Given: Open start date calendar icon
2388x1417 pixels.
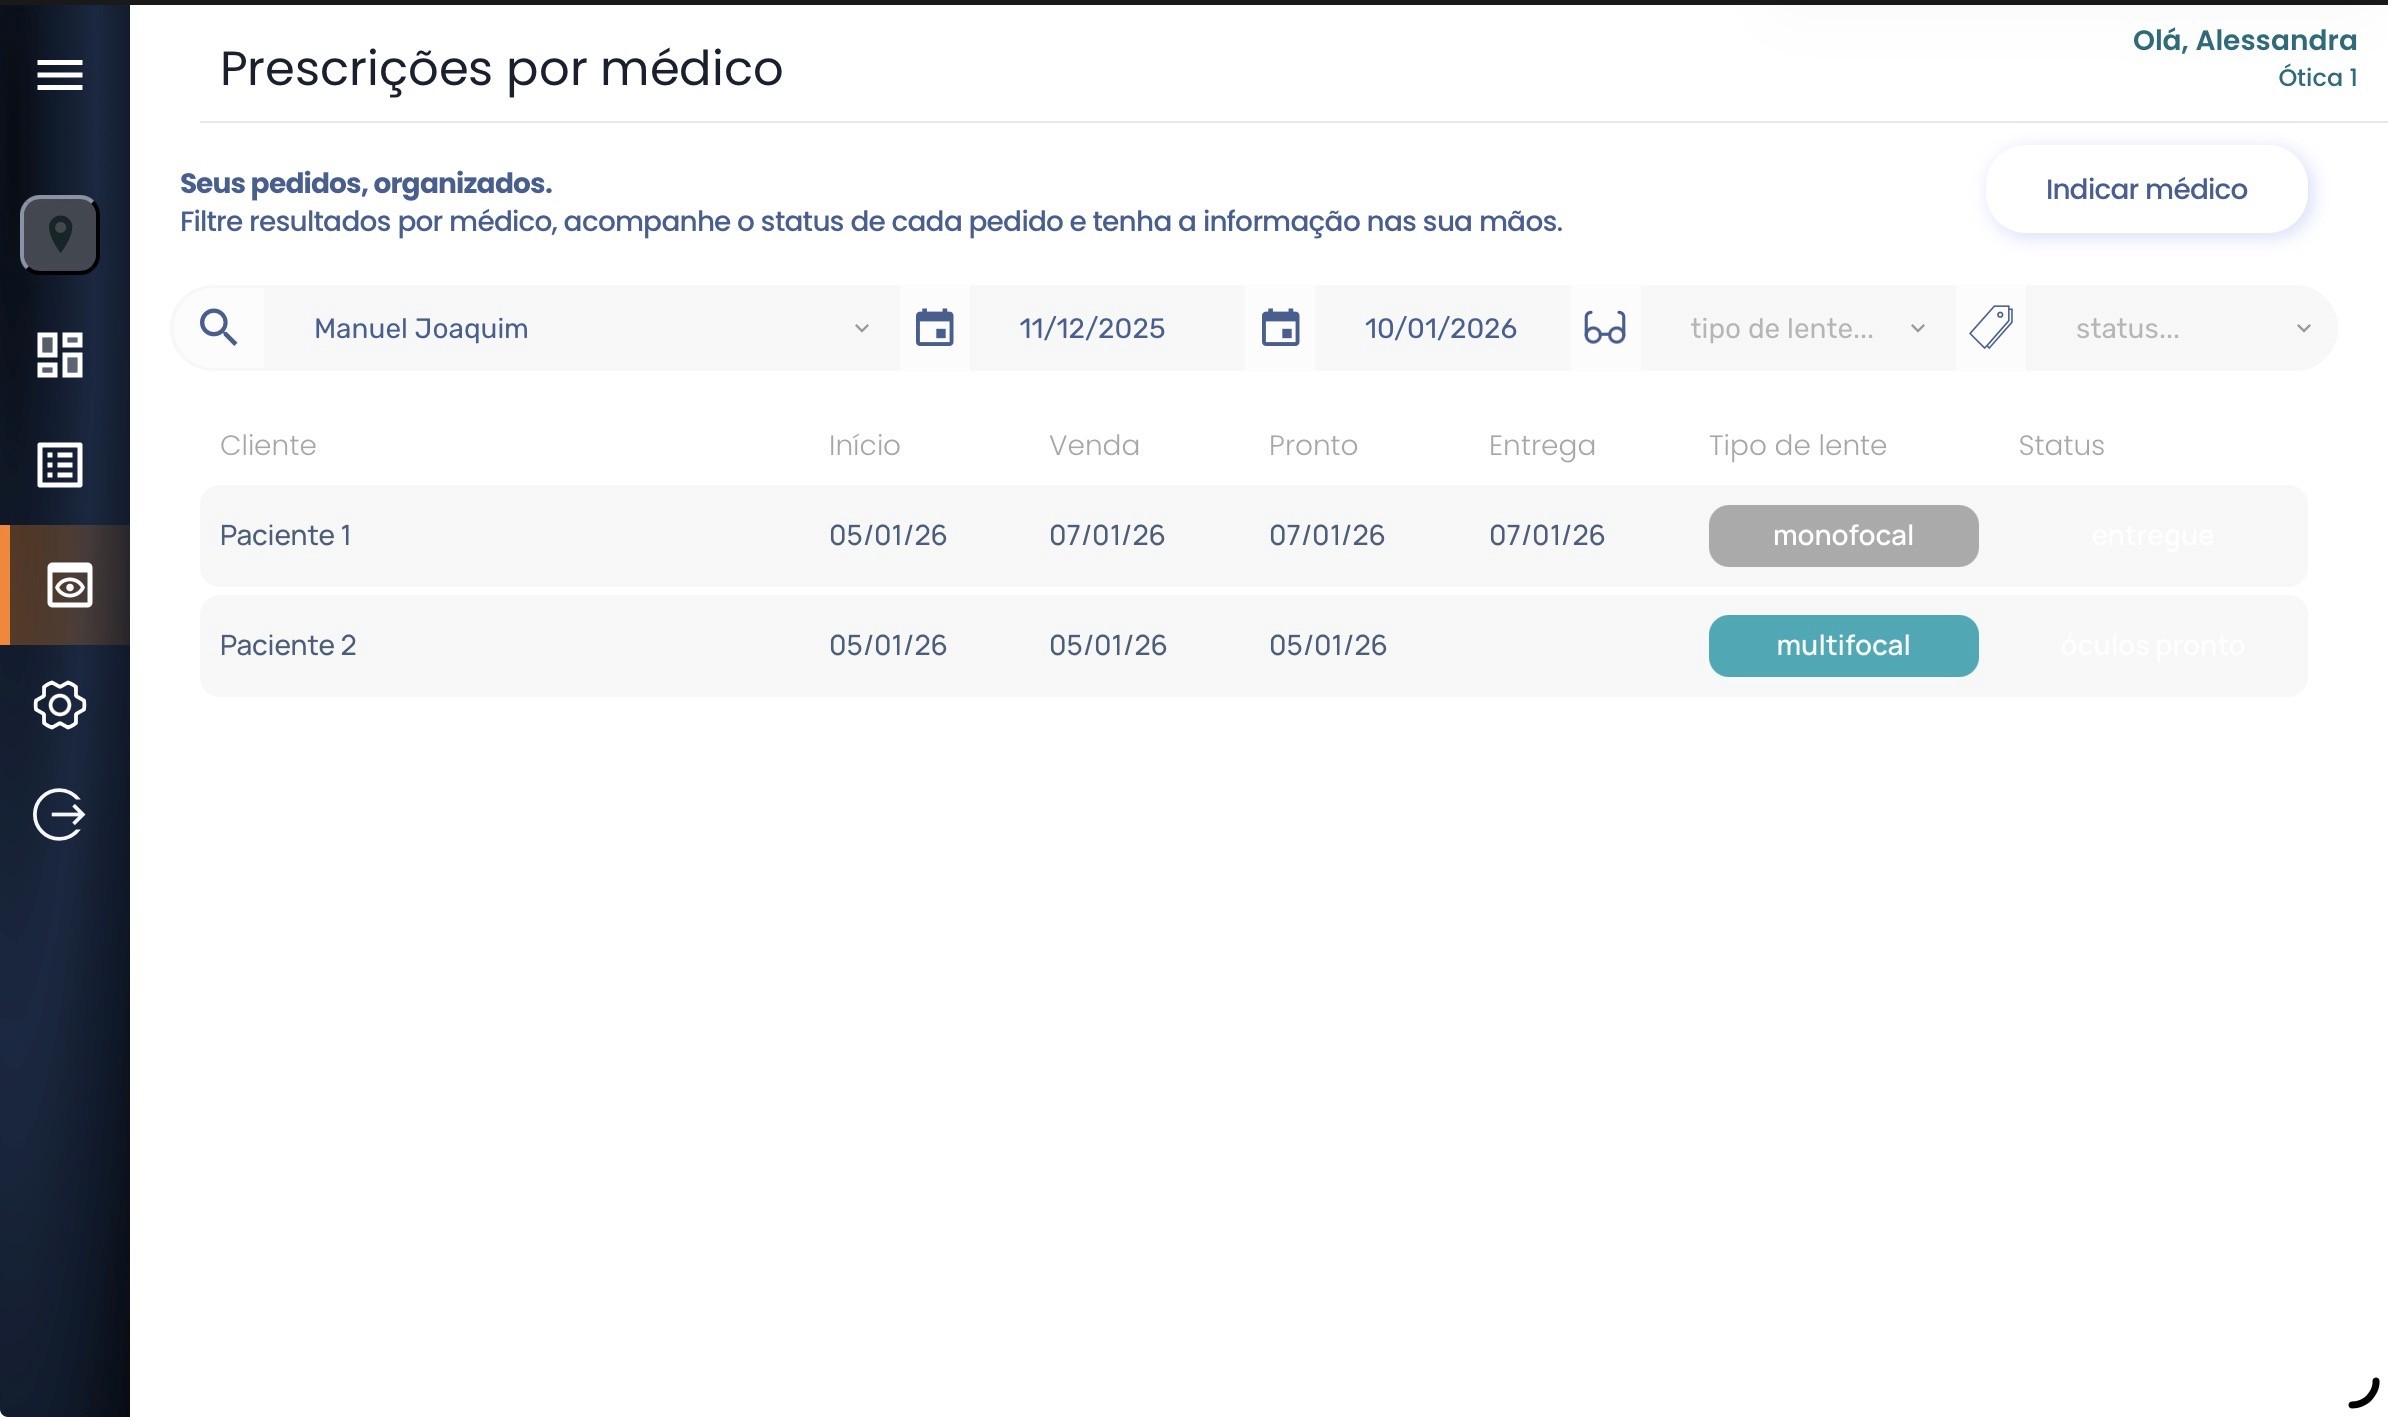Looking at the screenshot, I should [x=934, y=328].
